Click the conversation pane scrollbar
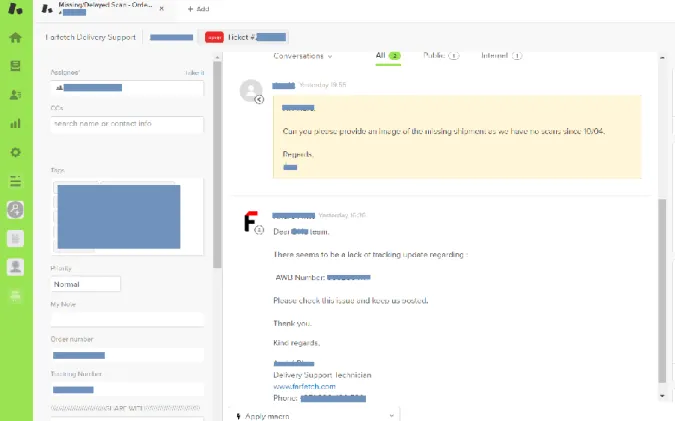Viewport: 675px width, 421px height. point(662,291)
